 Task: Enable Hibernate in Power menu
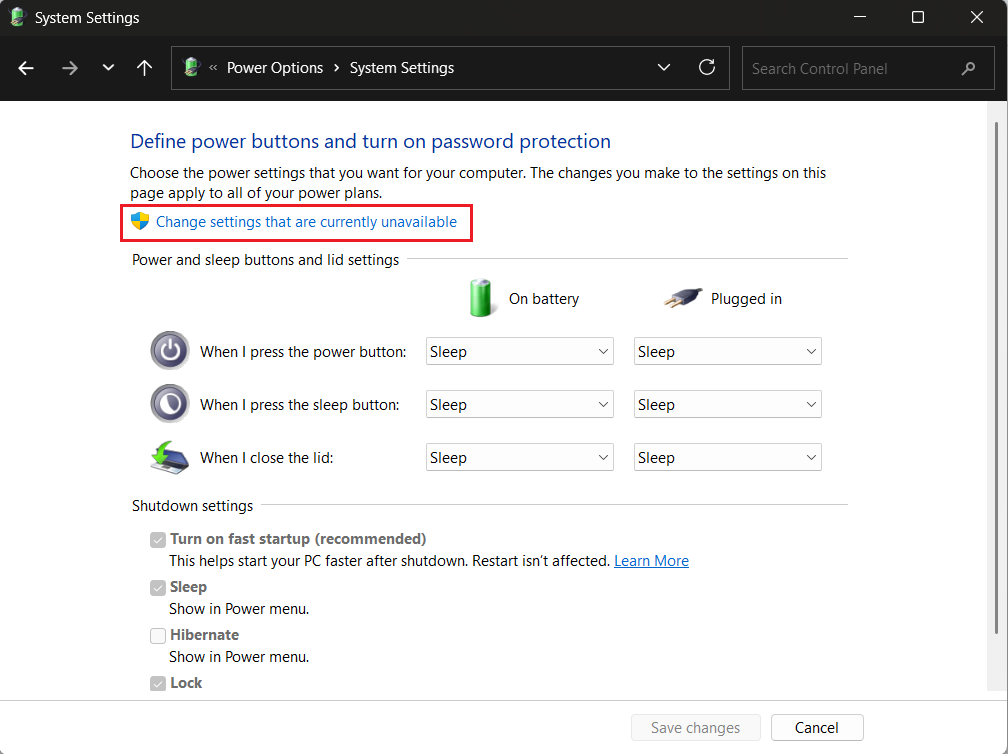tap(158, 636)
